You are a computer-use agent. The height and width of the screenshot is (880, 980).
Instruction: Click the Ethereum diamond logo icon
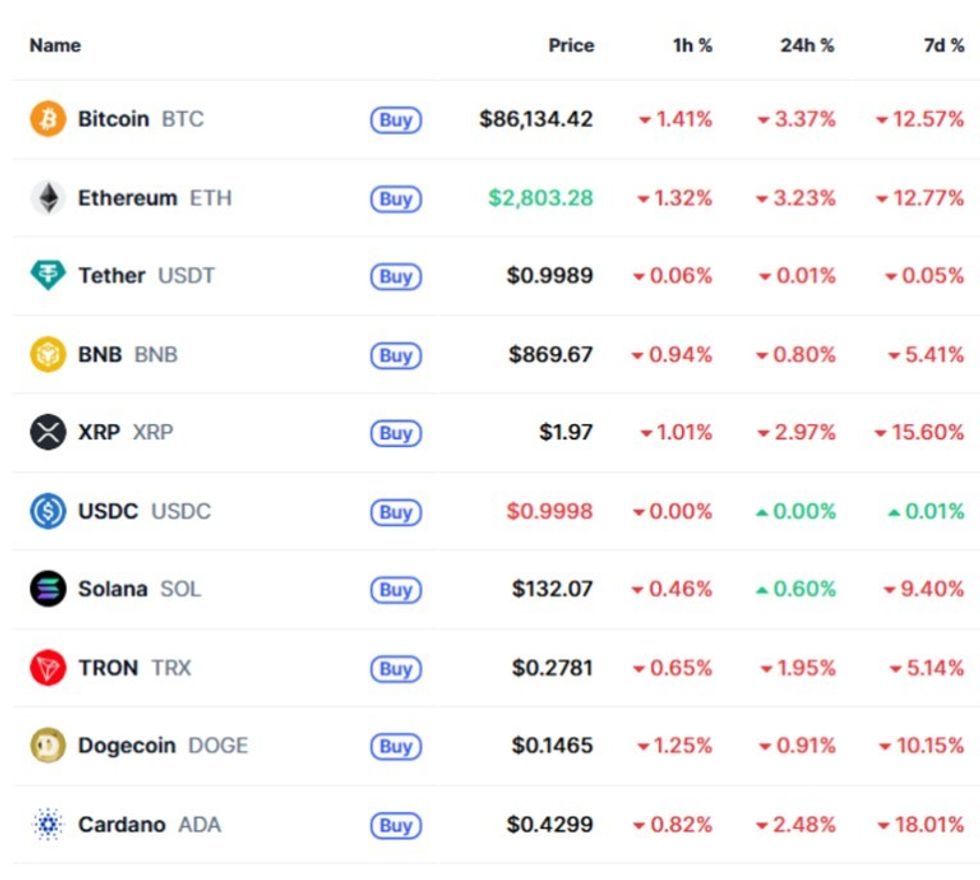(x=47, y=198)
